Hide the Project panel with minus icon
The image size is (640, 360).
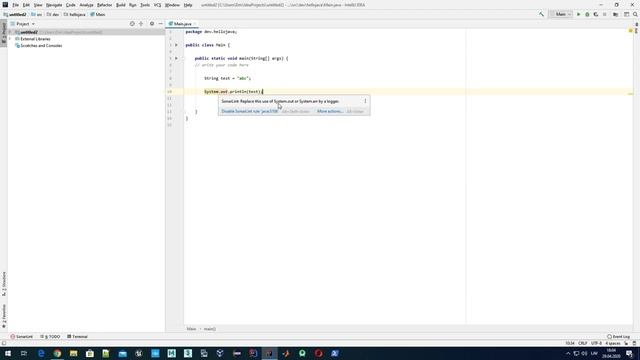point(160,24)
